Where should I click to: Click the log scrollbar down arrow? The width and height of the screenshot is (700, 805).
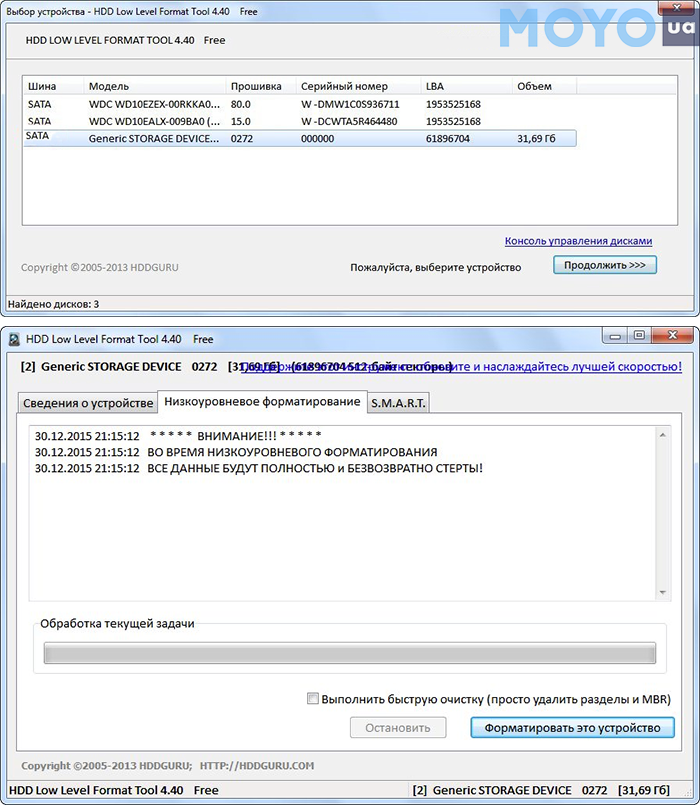663,593
